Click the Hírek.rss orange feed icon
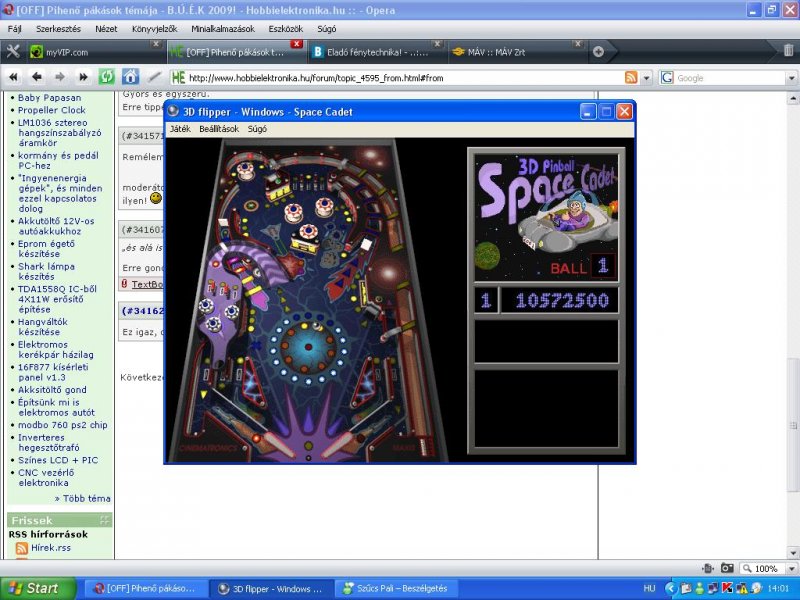 point(22,548)
